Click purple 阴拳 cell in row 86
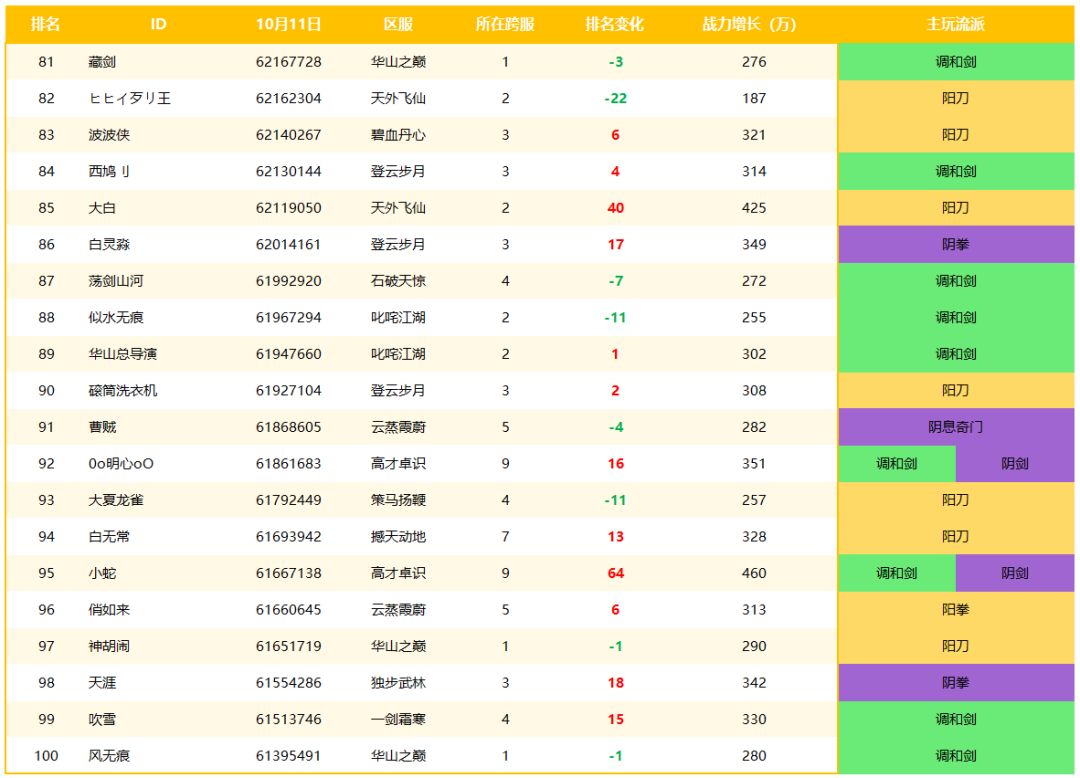 [x=956, y=244]
